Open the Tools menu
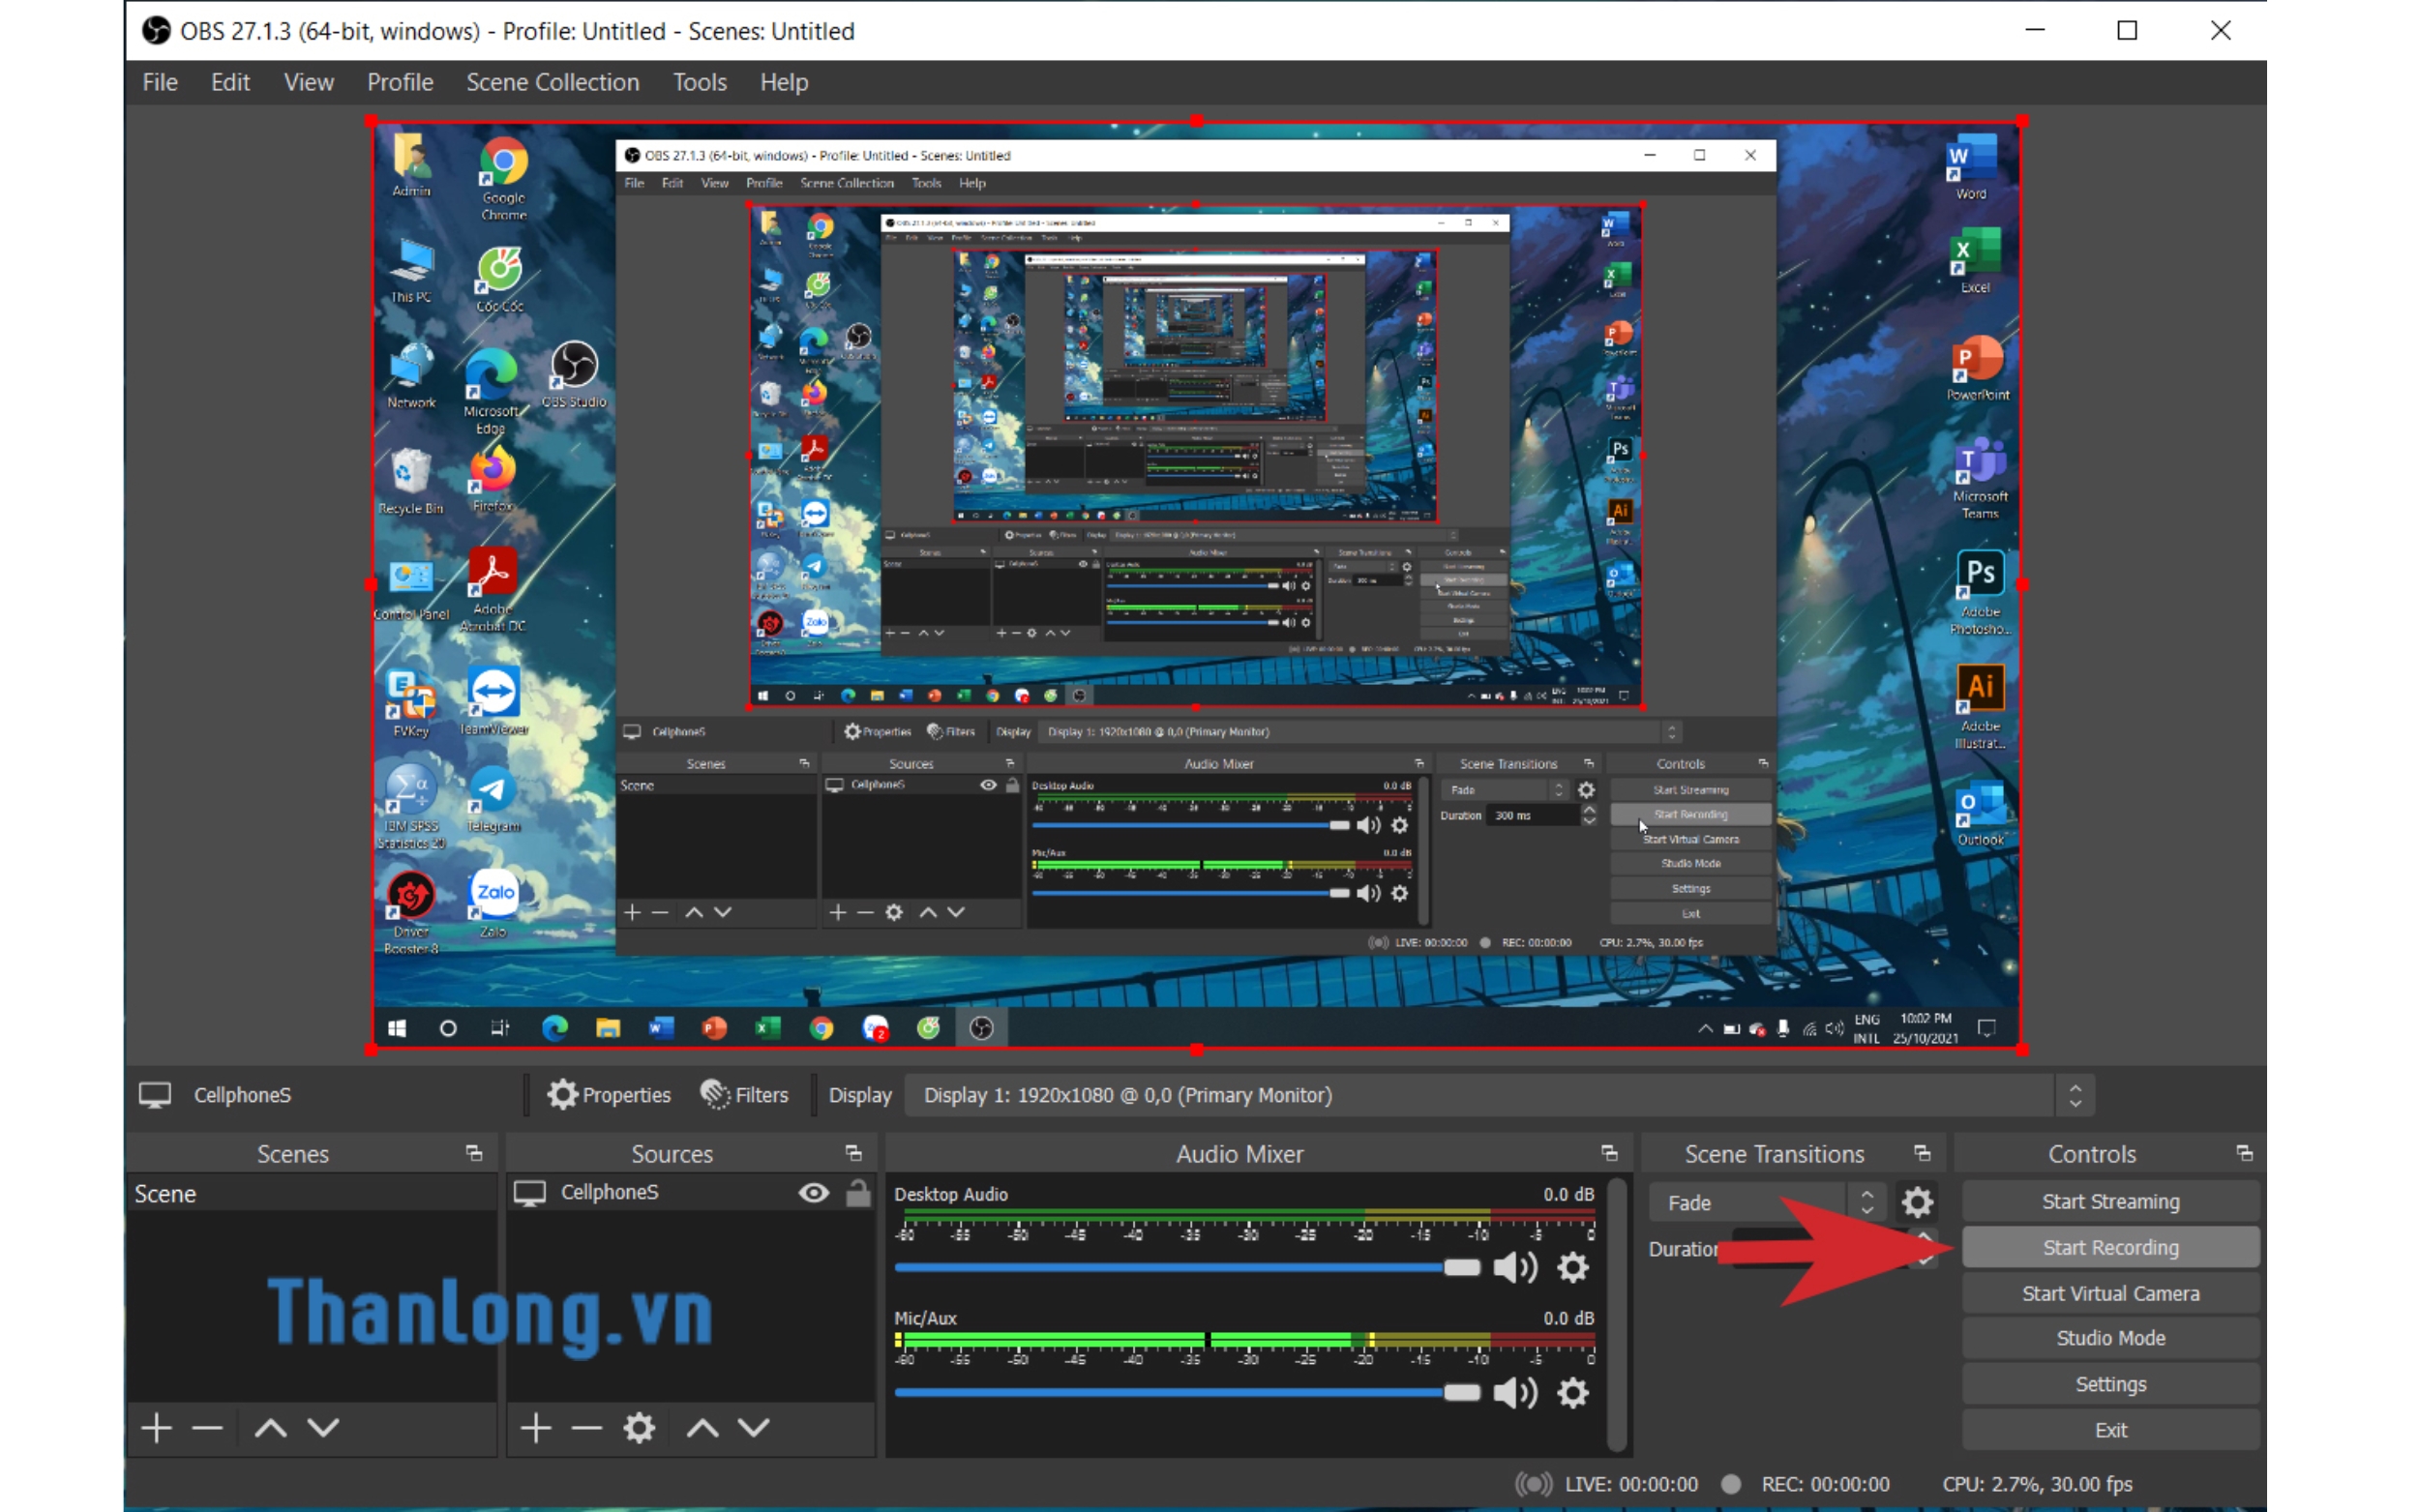 (x=699, y=82)
